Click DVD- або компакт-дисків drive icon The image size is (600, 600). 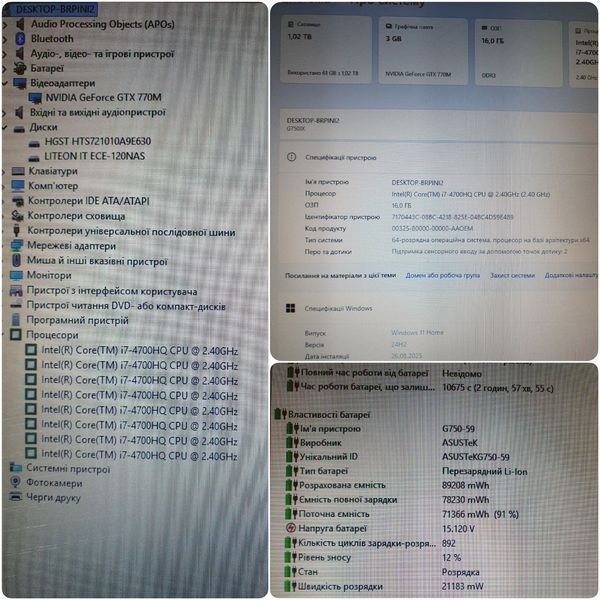(x=16, y=305)
